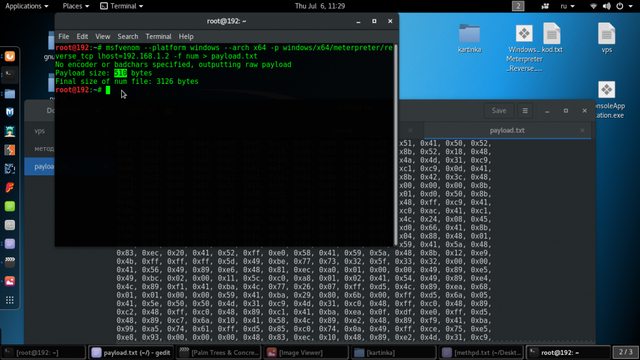
Task: Open gedit hamburger menu button
Action: (525, 111)
